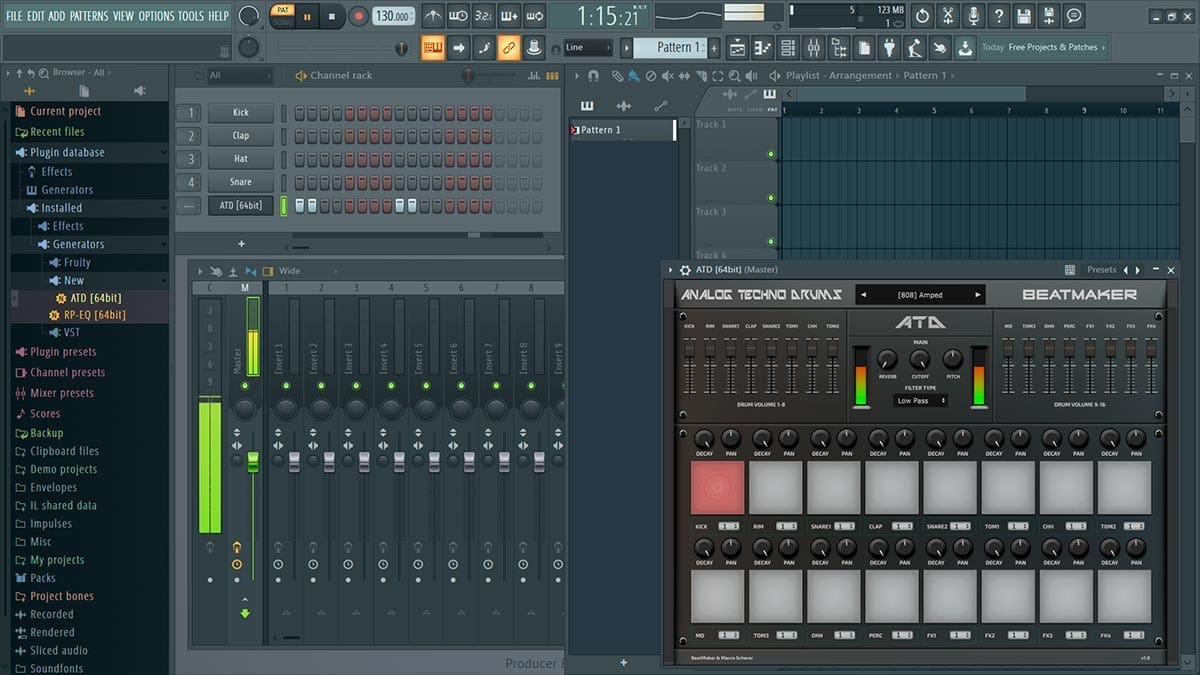This screenshot has height=675, width=1200.
Task: Stop playback with the stop button
Action: point(332,16)
